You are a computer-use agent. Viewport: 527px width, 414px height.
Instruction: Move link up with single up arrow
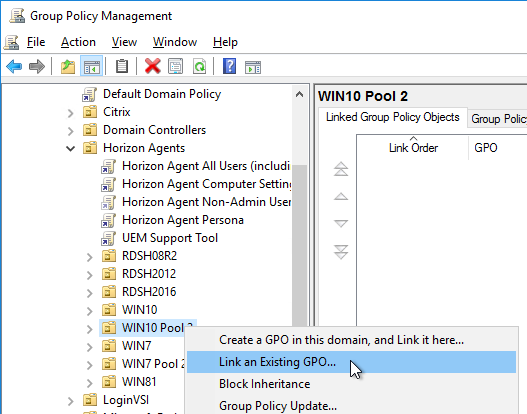pyautogui.click(x=341, y=196)
